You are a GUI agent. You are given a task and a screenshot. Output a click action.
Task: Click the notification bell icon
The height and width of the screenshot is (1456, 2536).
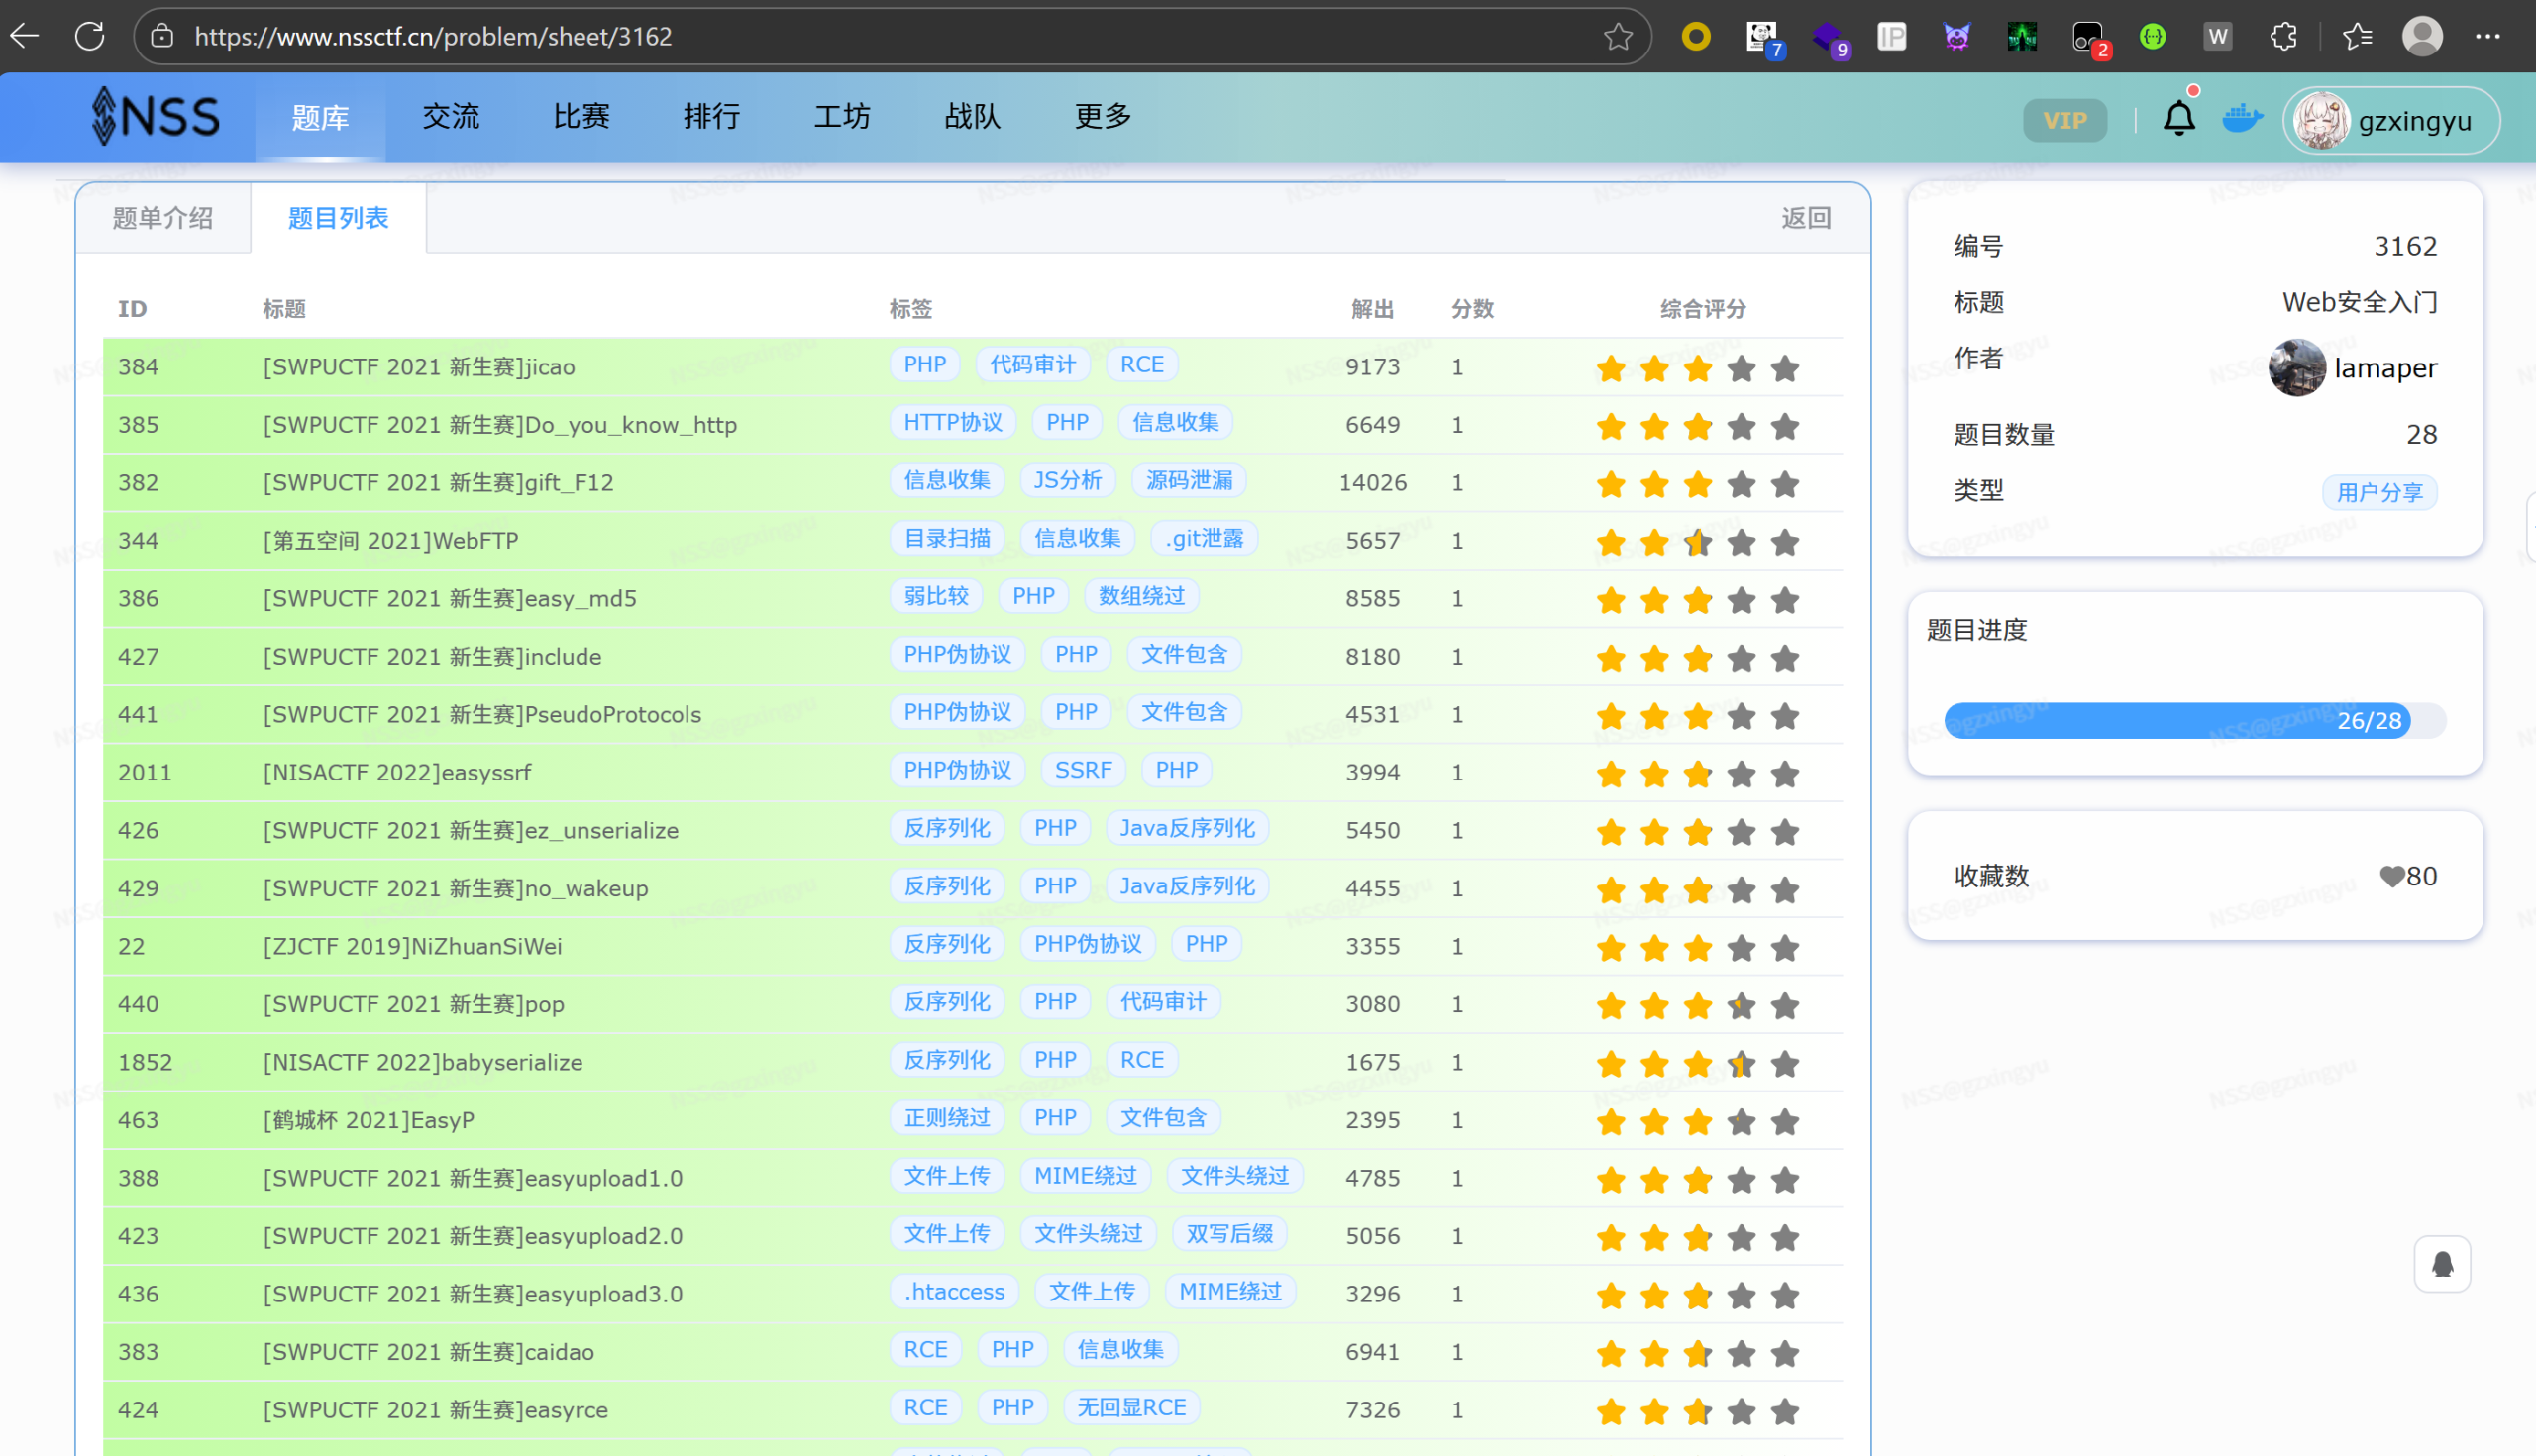[2179, 119]
